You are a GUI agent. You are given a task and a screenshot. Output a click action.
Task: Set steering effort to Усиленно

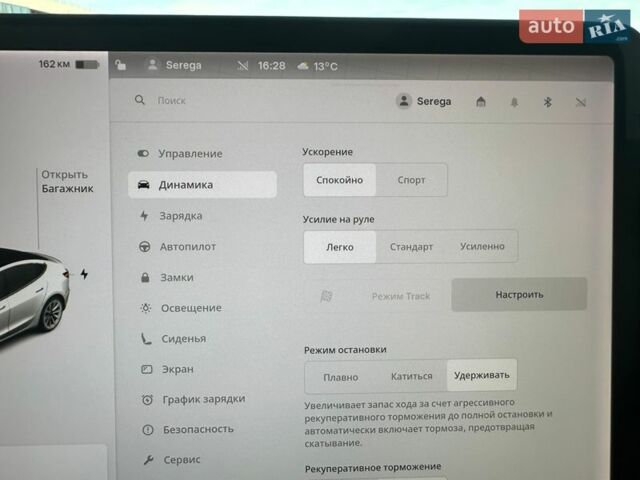click(x=482, y=247)
